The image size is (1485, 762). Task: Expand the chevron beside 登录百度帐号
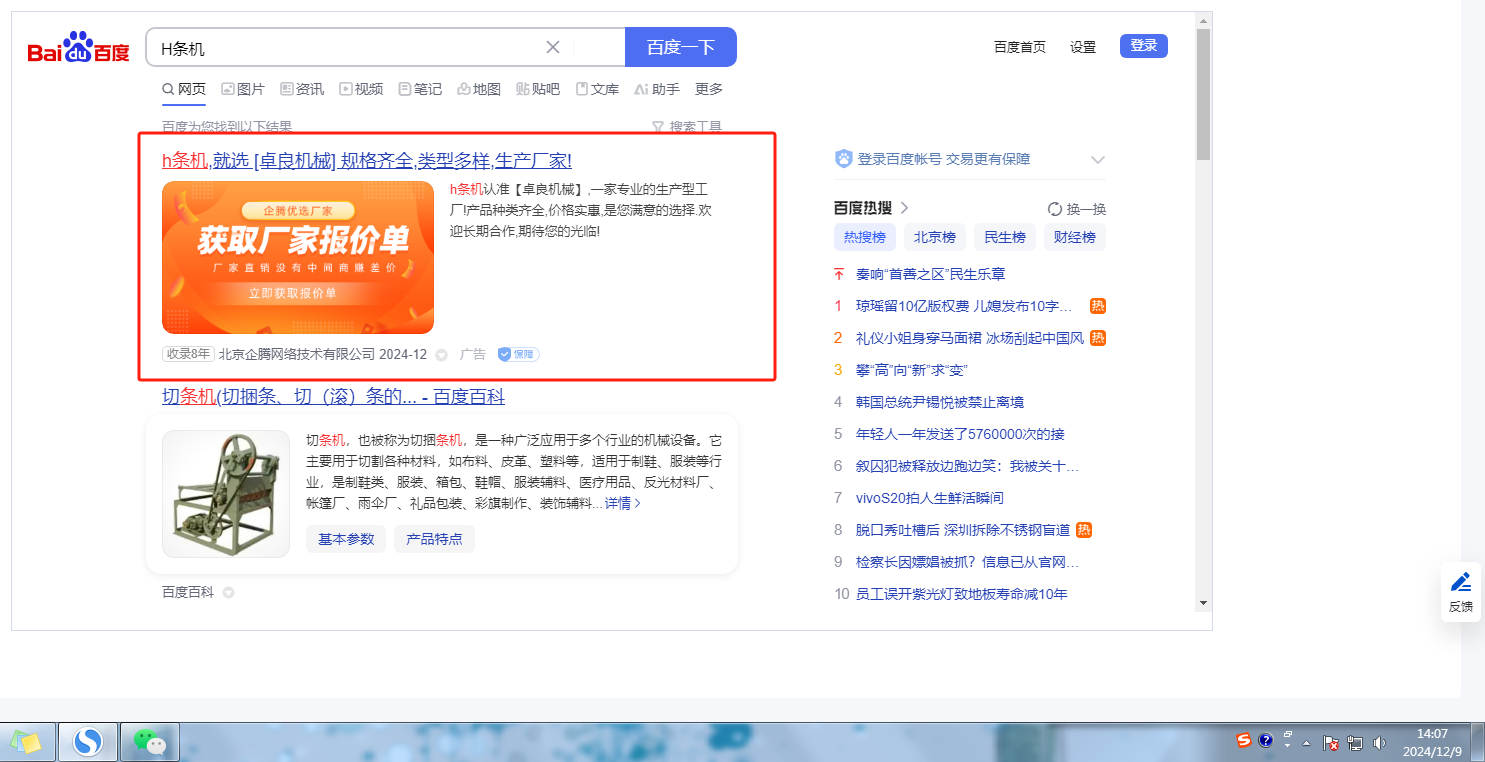coord(1098,159)
